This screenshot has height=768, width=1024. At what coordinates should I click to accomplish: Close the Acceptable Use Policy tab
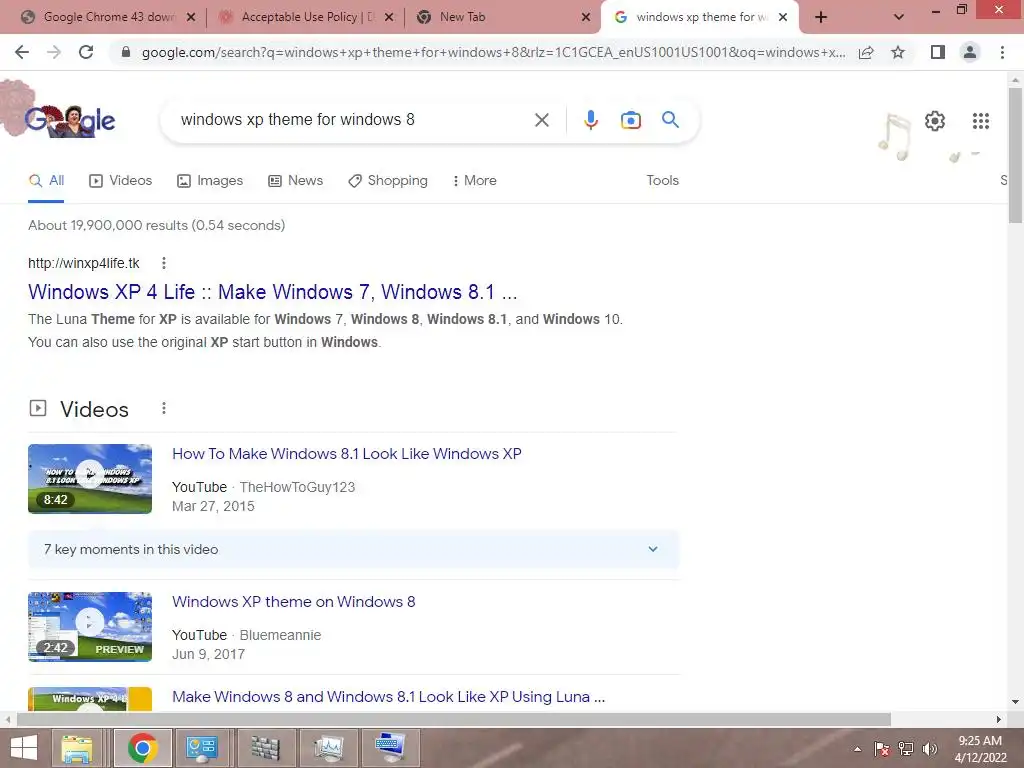pyautogui.click(x=389, y=18)
